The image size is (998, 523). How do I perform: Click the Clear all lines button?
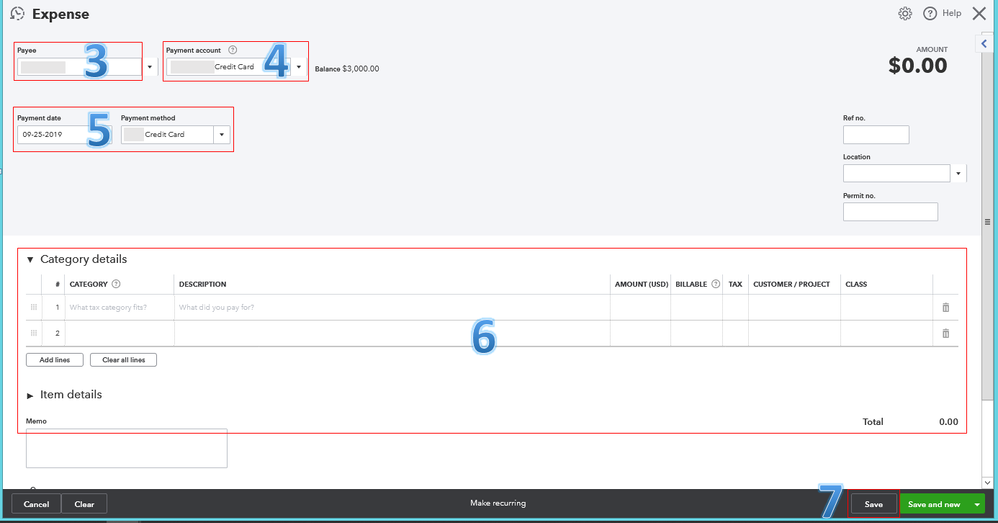[123, 359]
